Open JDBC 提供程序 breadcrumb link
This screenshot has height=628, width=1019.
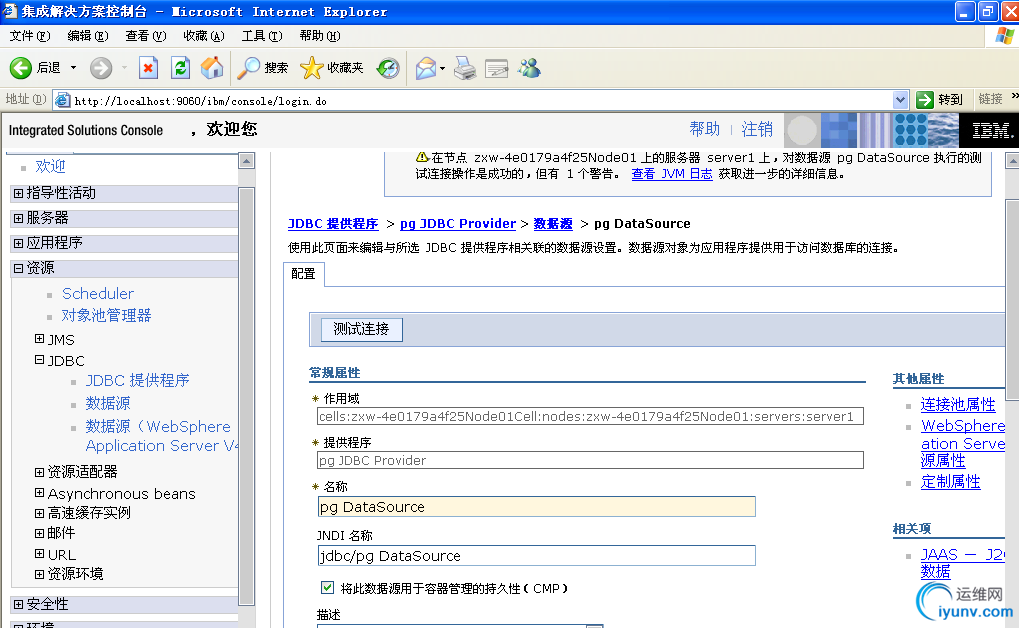pos(333,224)
